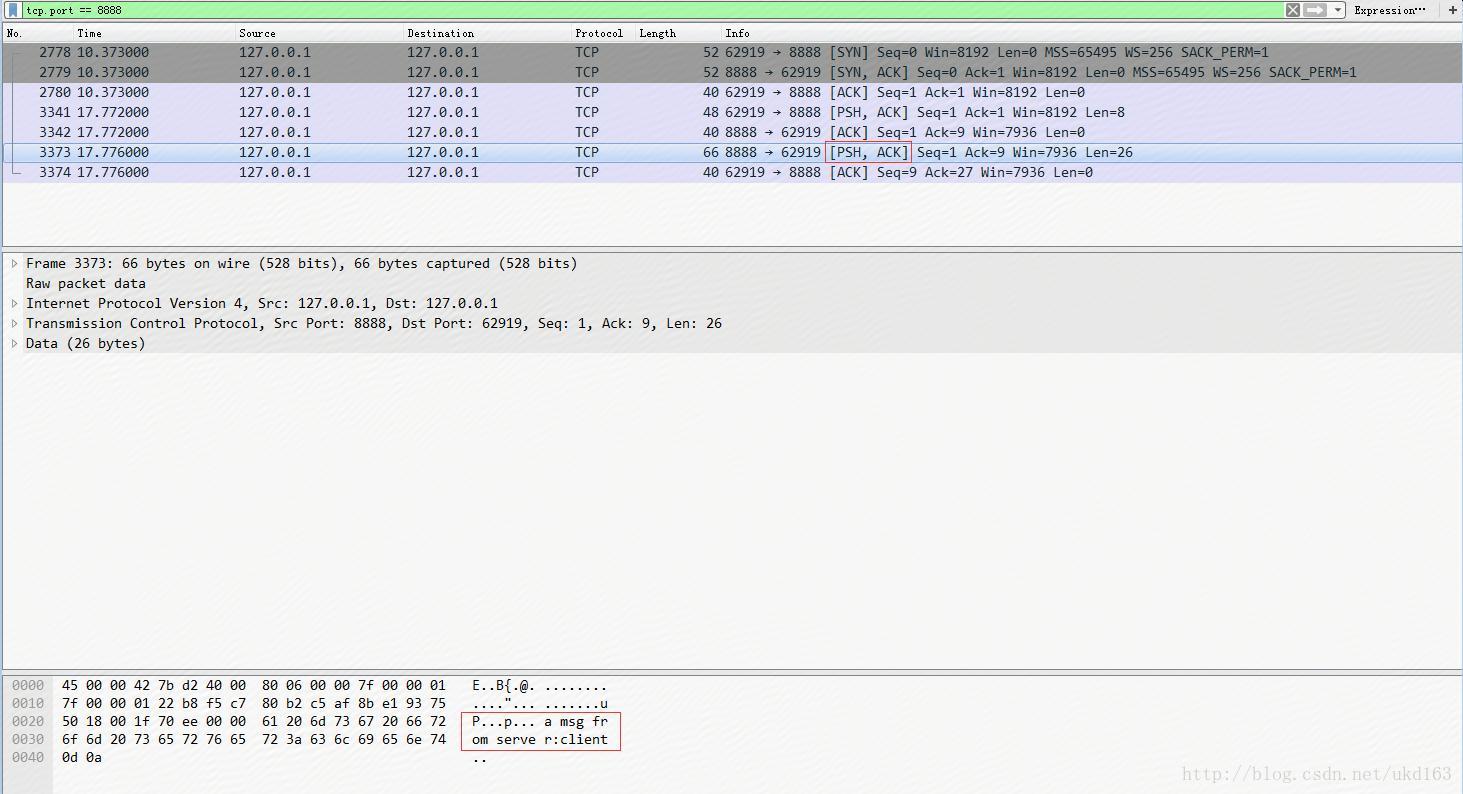1463x794 pixels.
Task: Click ASCII text 'P...p... a msg fr'
Action: pyautogui.click(x=540, y=722)
